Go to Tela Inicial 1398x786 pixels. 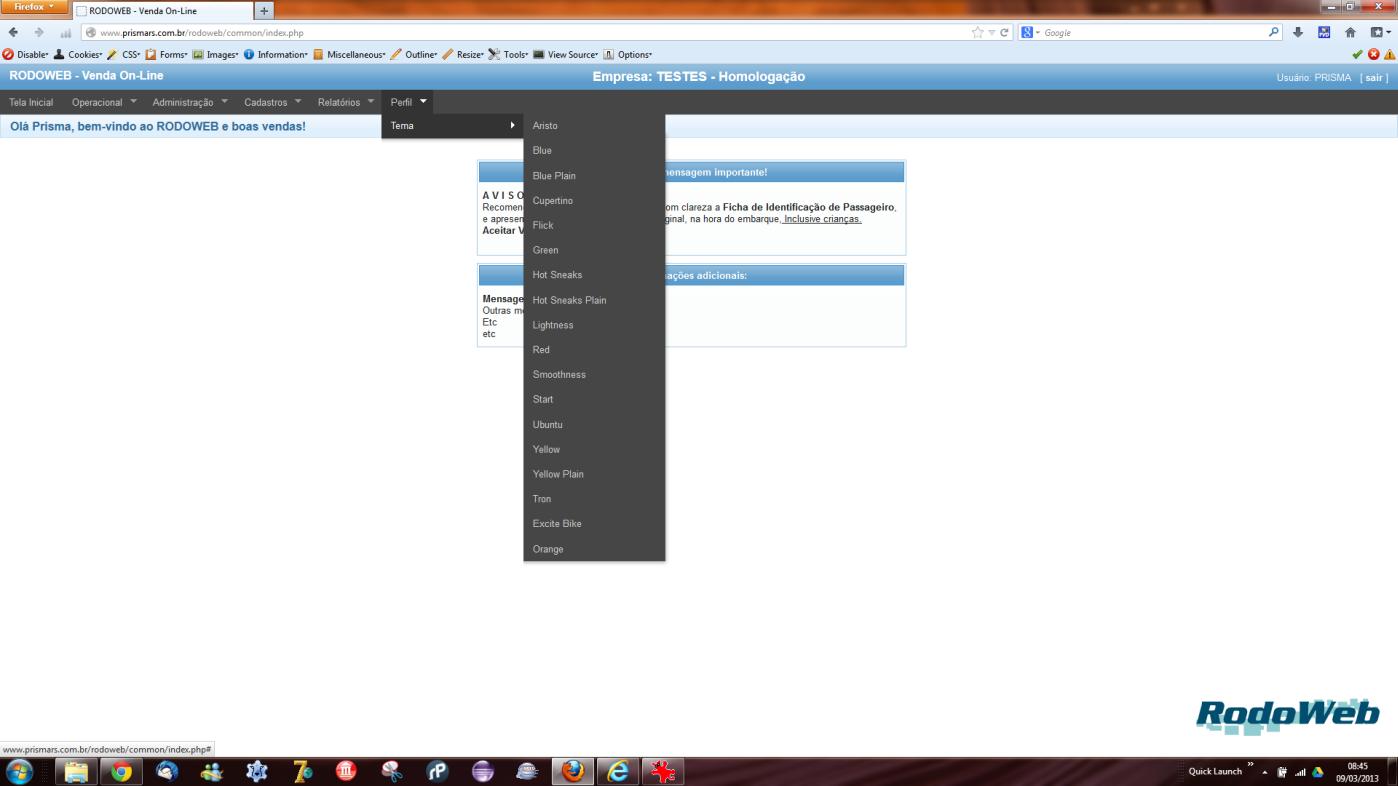point(31,102)
